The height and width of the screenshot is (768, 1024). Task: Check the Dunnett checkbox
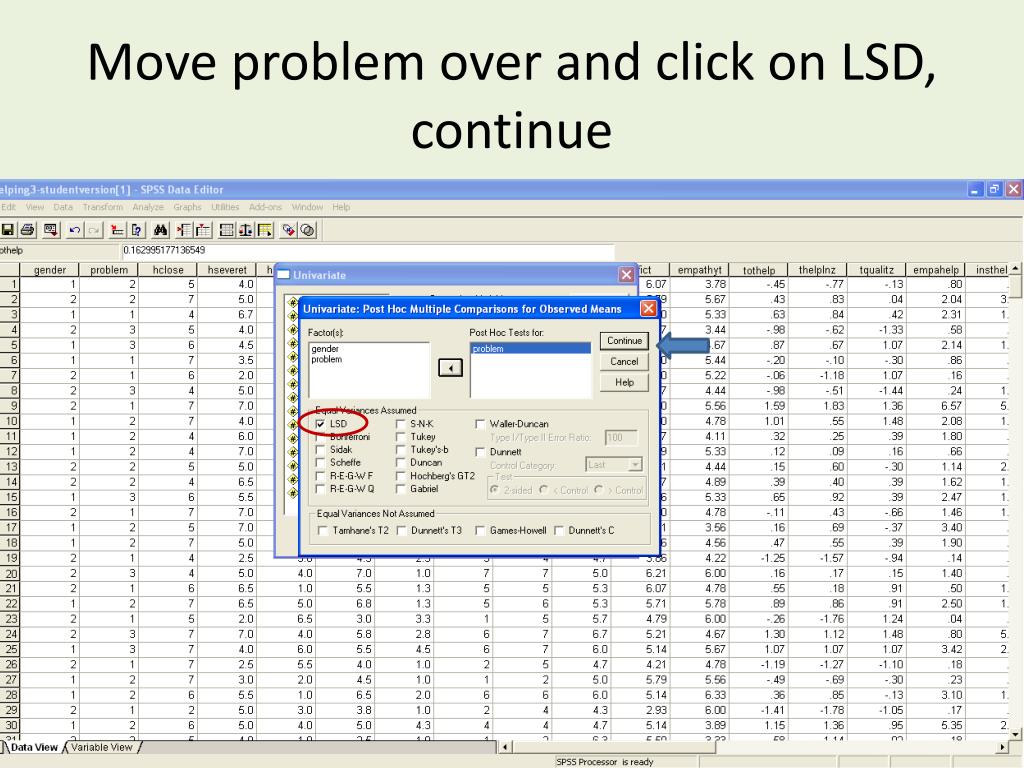click(480, 452)
